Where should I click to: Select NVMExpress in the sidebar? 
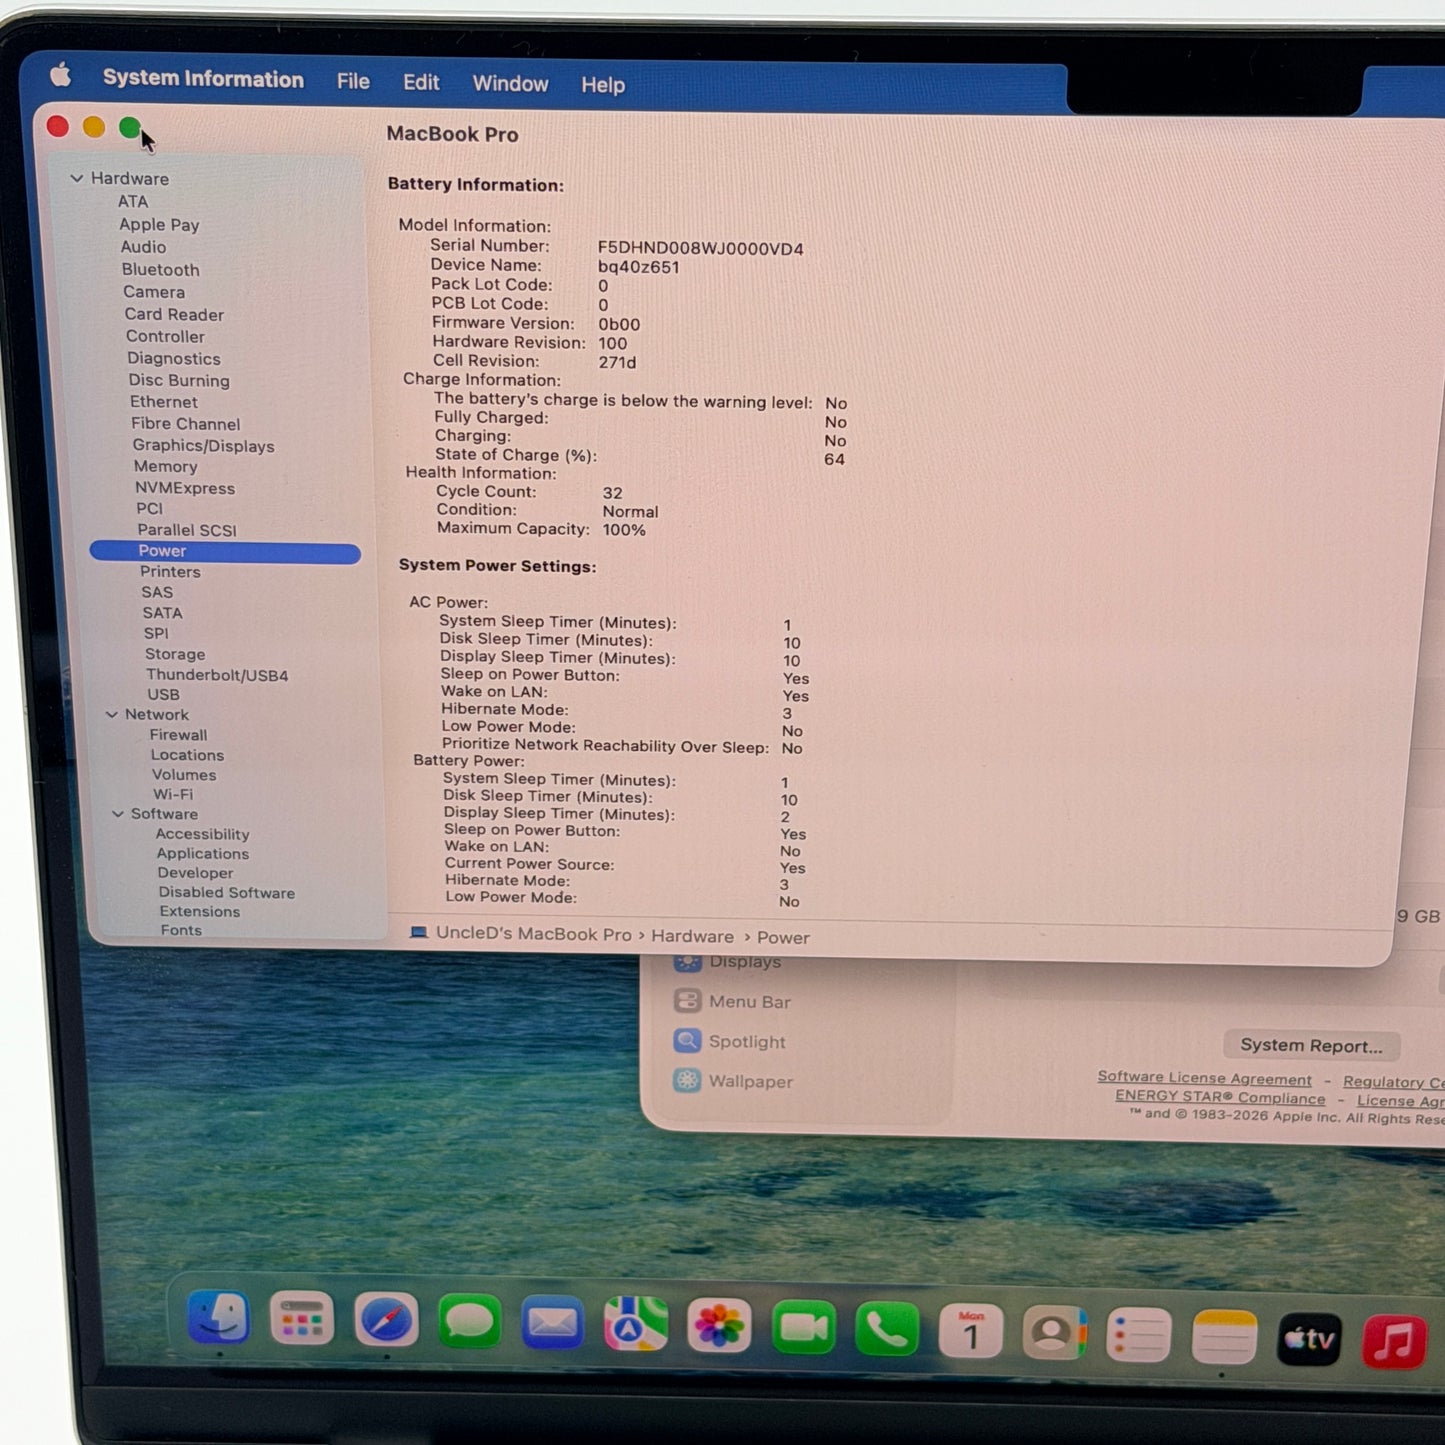[x=185, y=488]
